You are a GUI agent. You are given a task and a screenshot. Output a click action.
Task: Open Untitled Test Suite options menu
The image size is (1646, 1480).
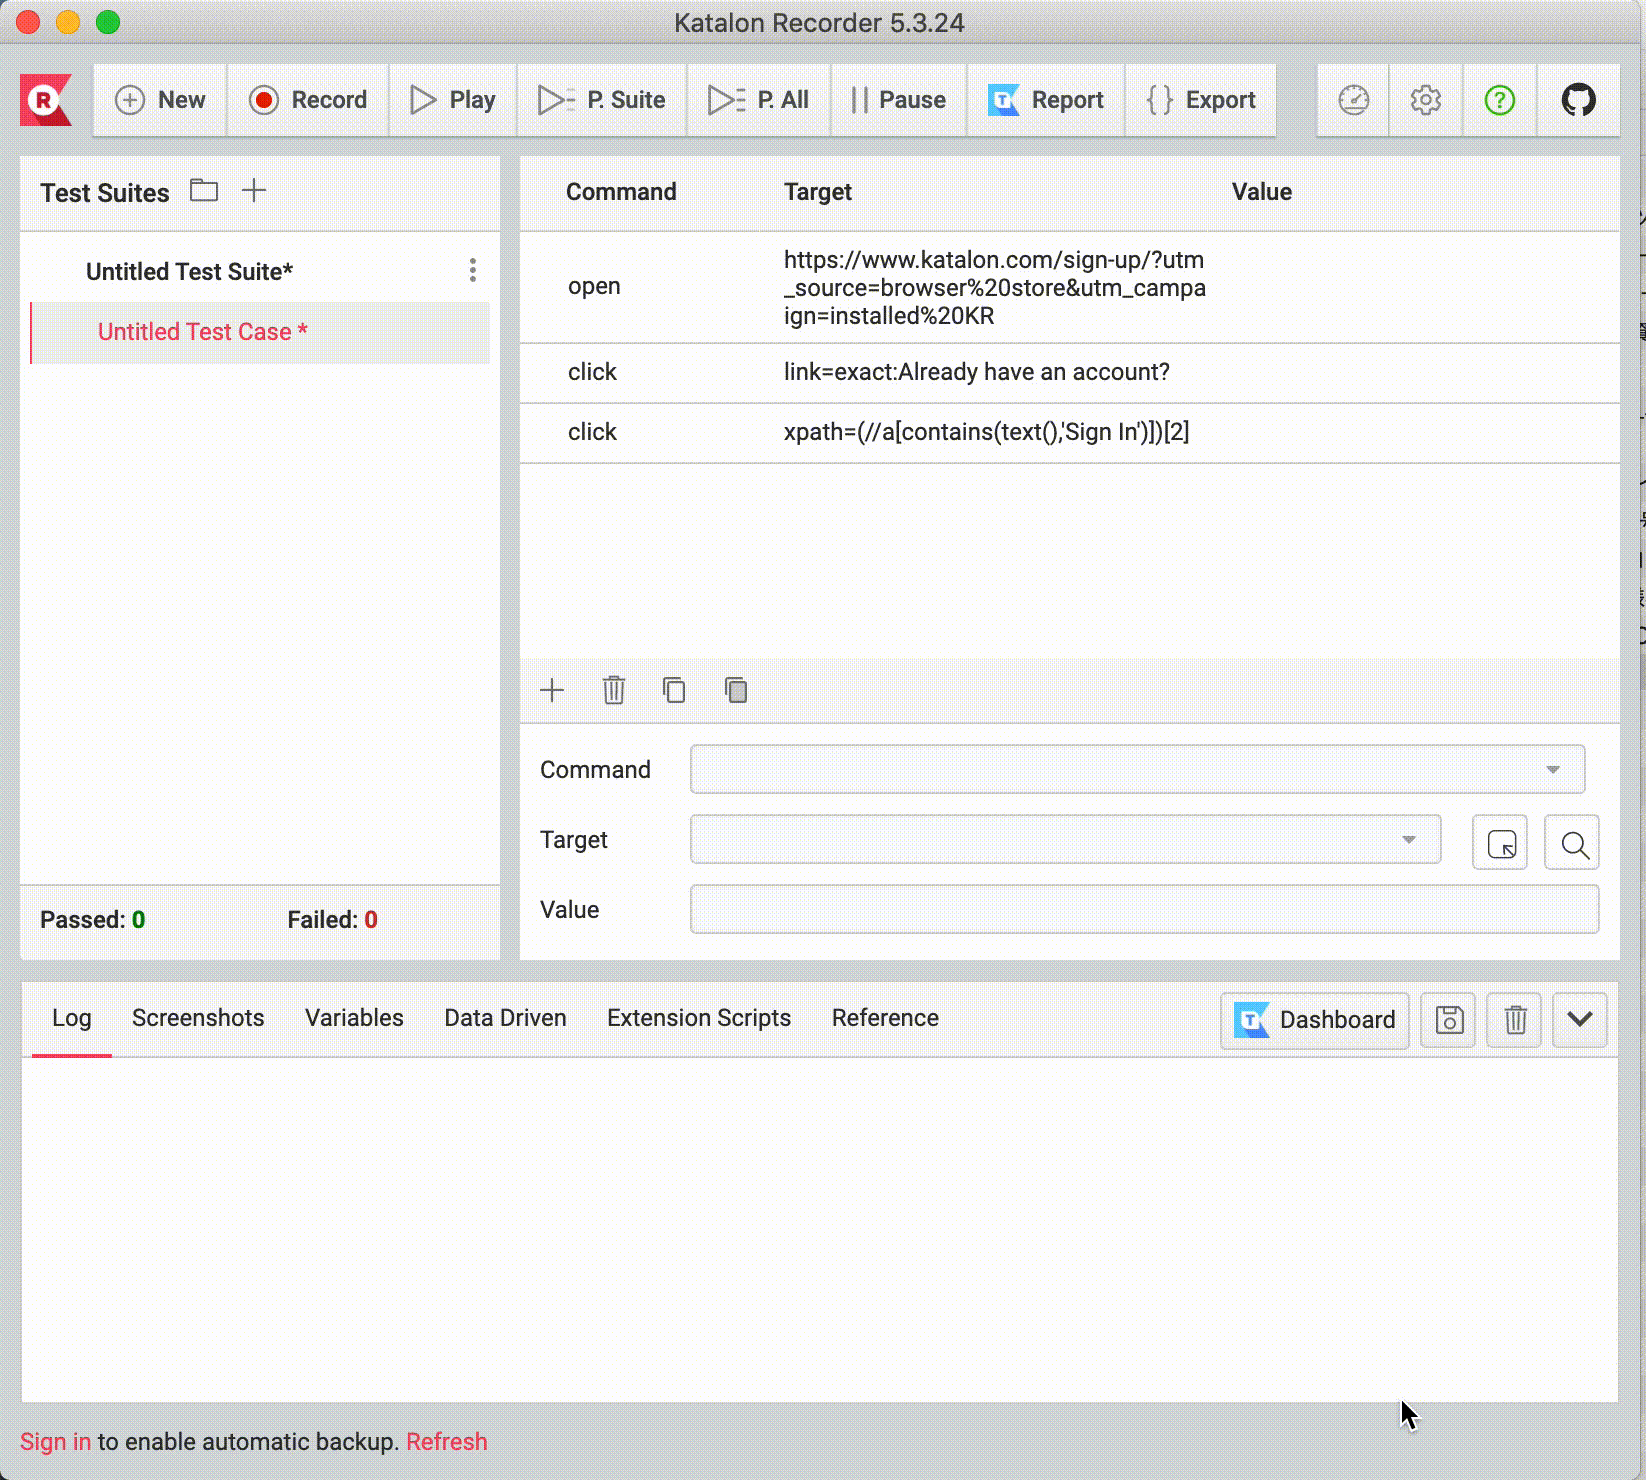(473, 270)
